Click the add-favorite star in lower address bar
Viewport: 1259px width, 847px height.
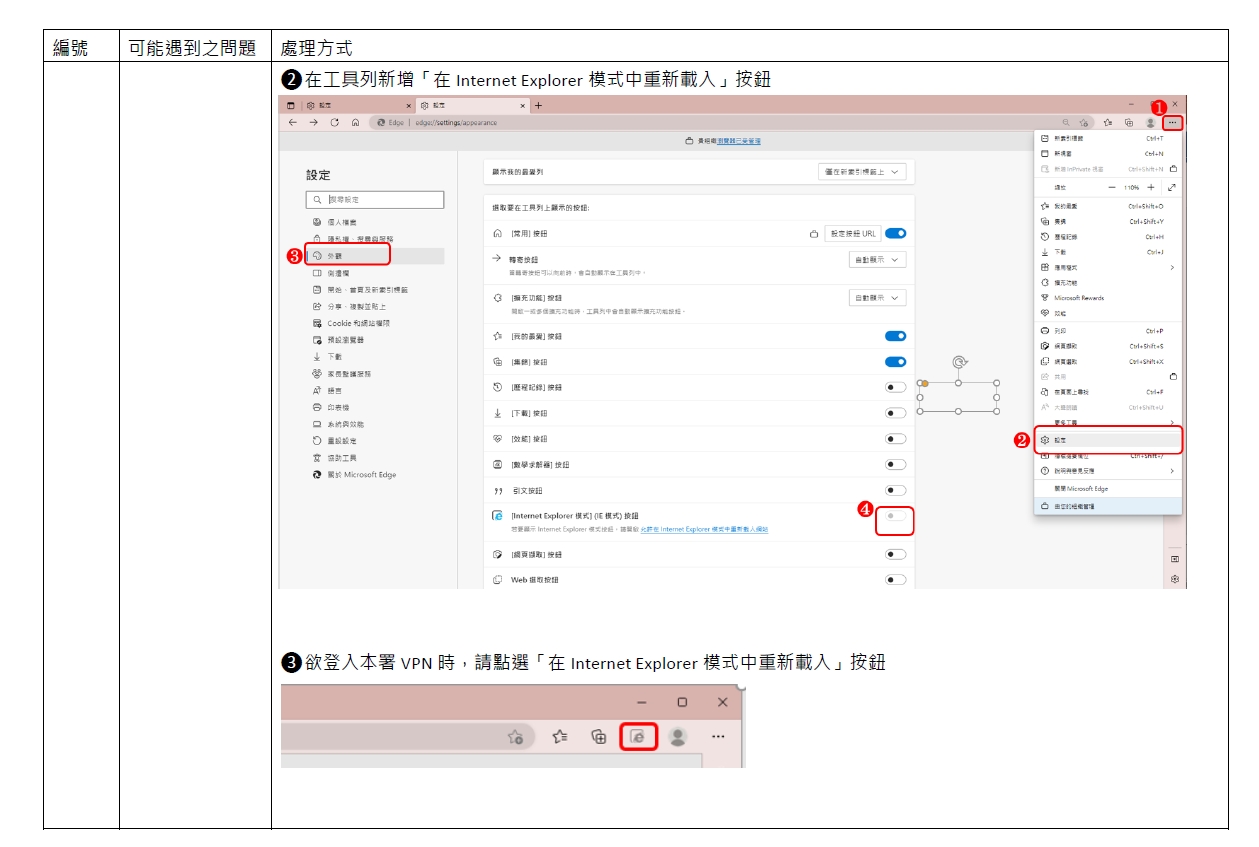pos(515,737)
